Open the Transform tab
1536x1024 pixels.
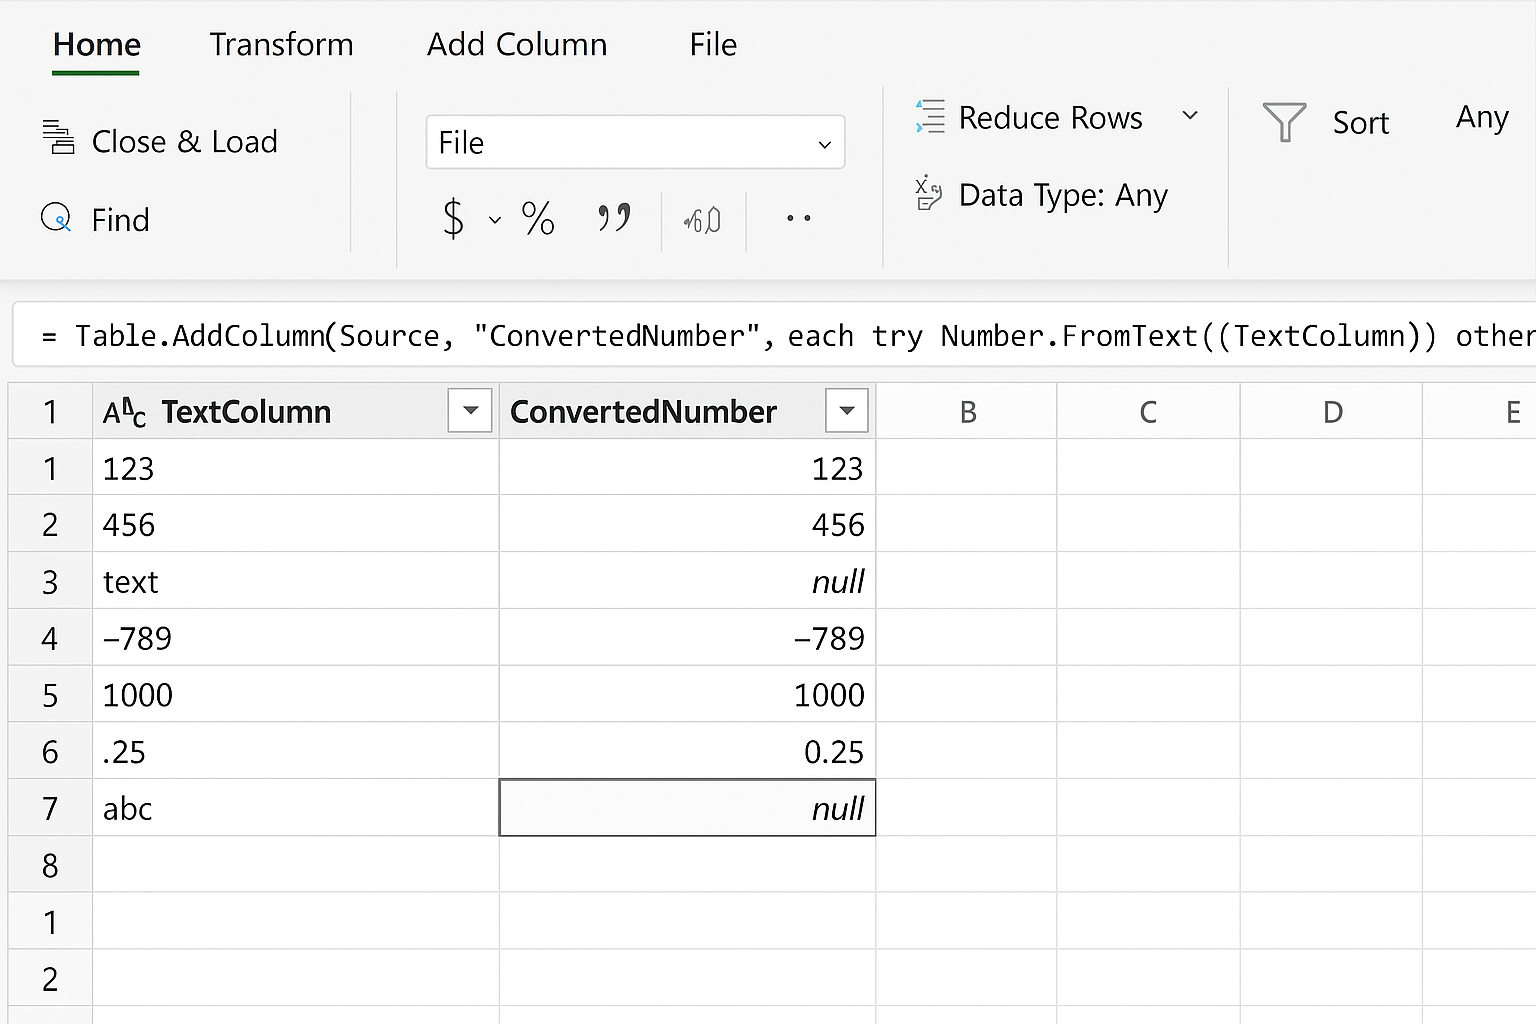(281, 45)
